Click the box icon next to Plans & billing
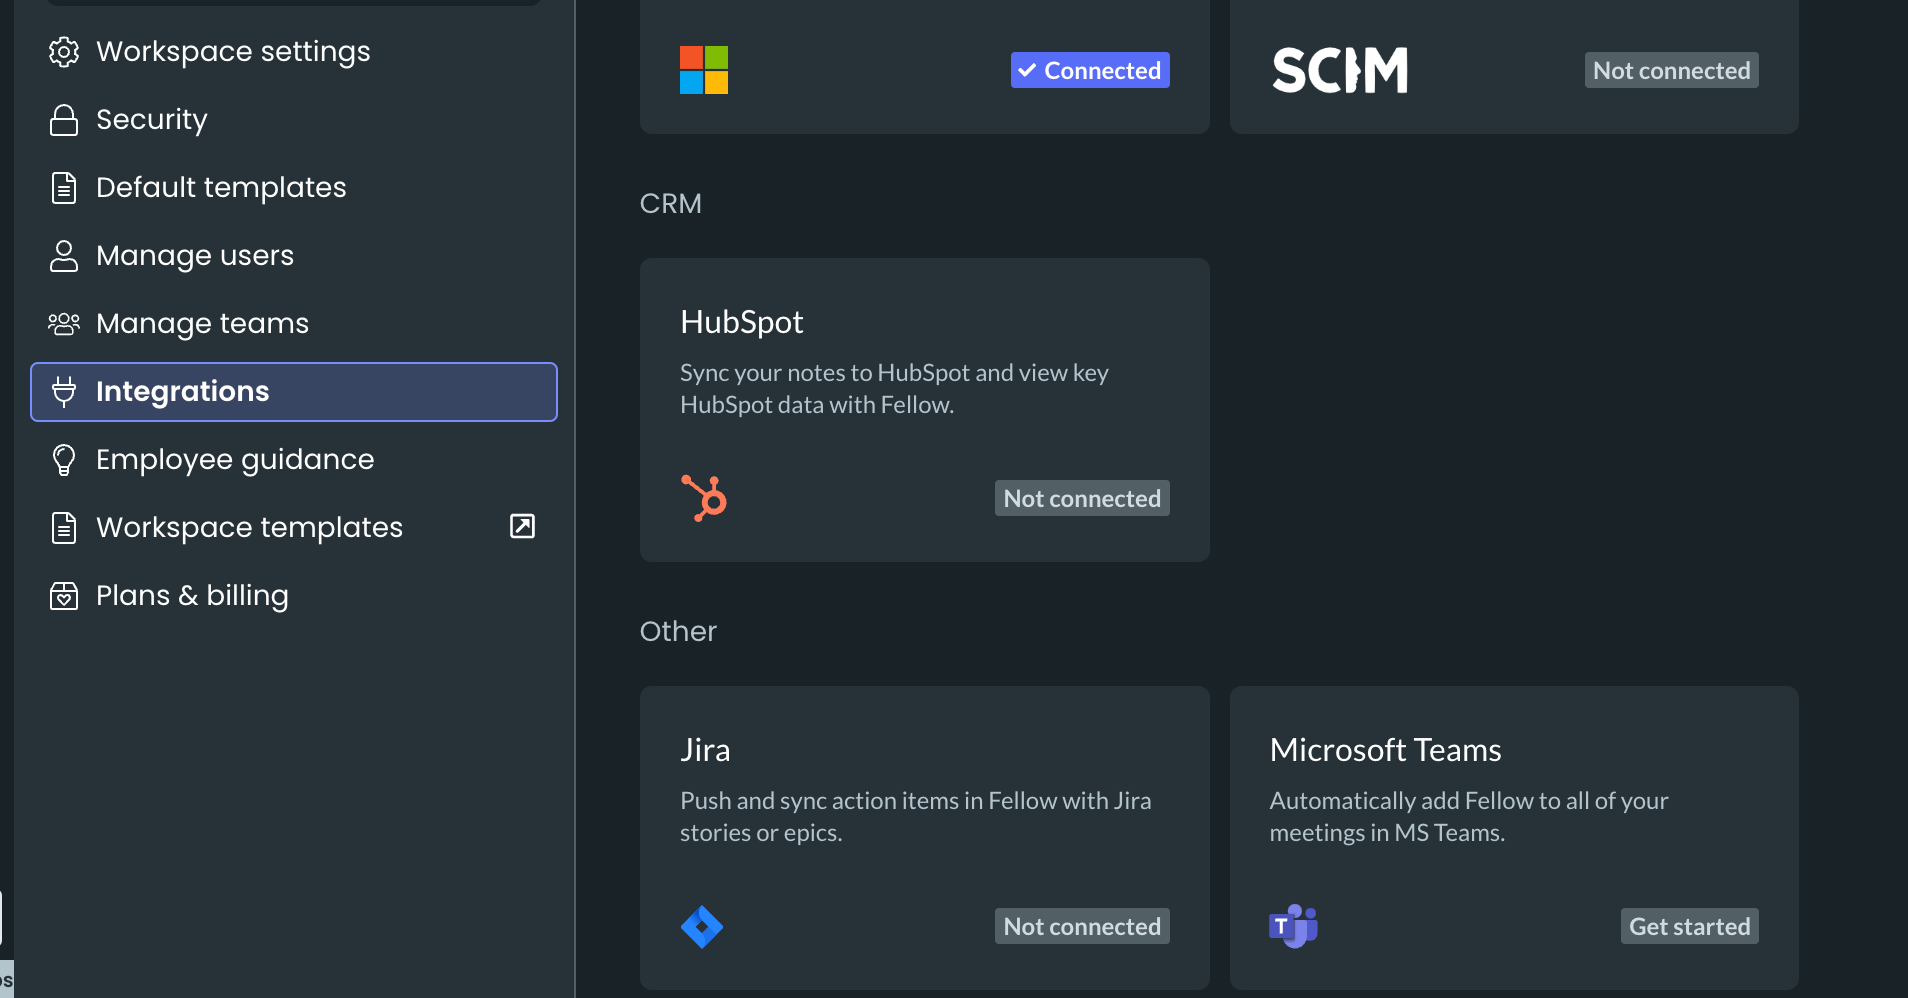 pos(64,596)
